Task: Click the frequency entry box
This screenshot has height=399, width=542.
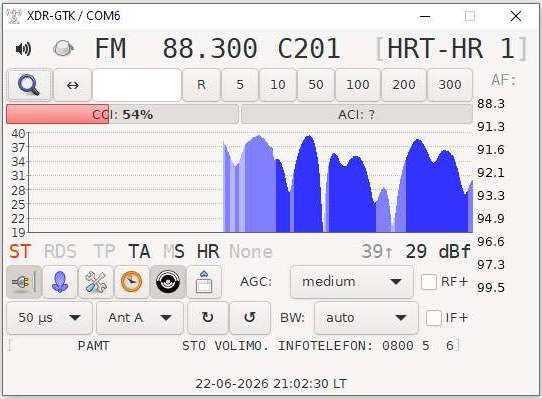Action: [x=137, y=85]
